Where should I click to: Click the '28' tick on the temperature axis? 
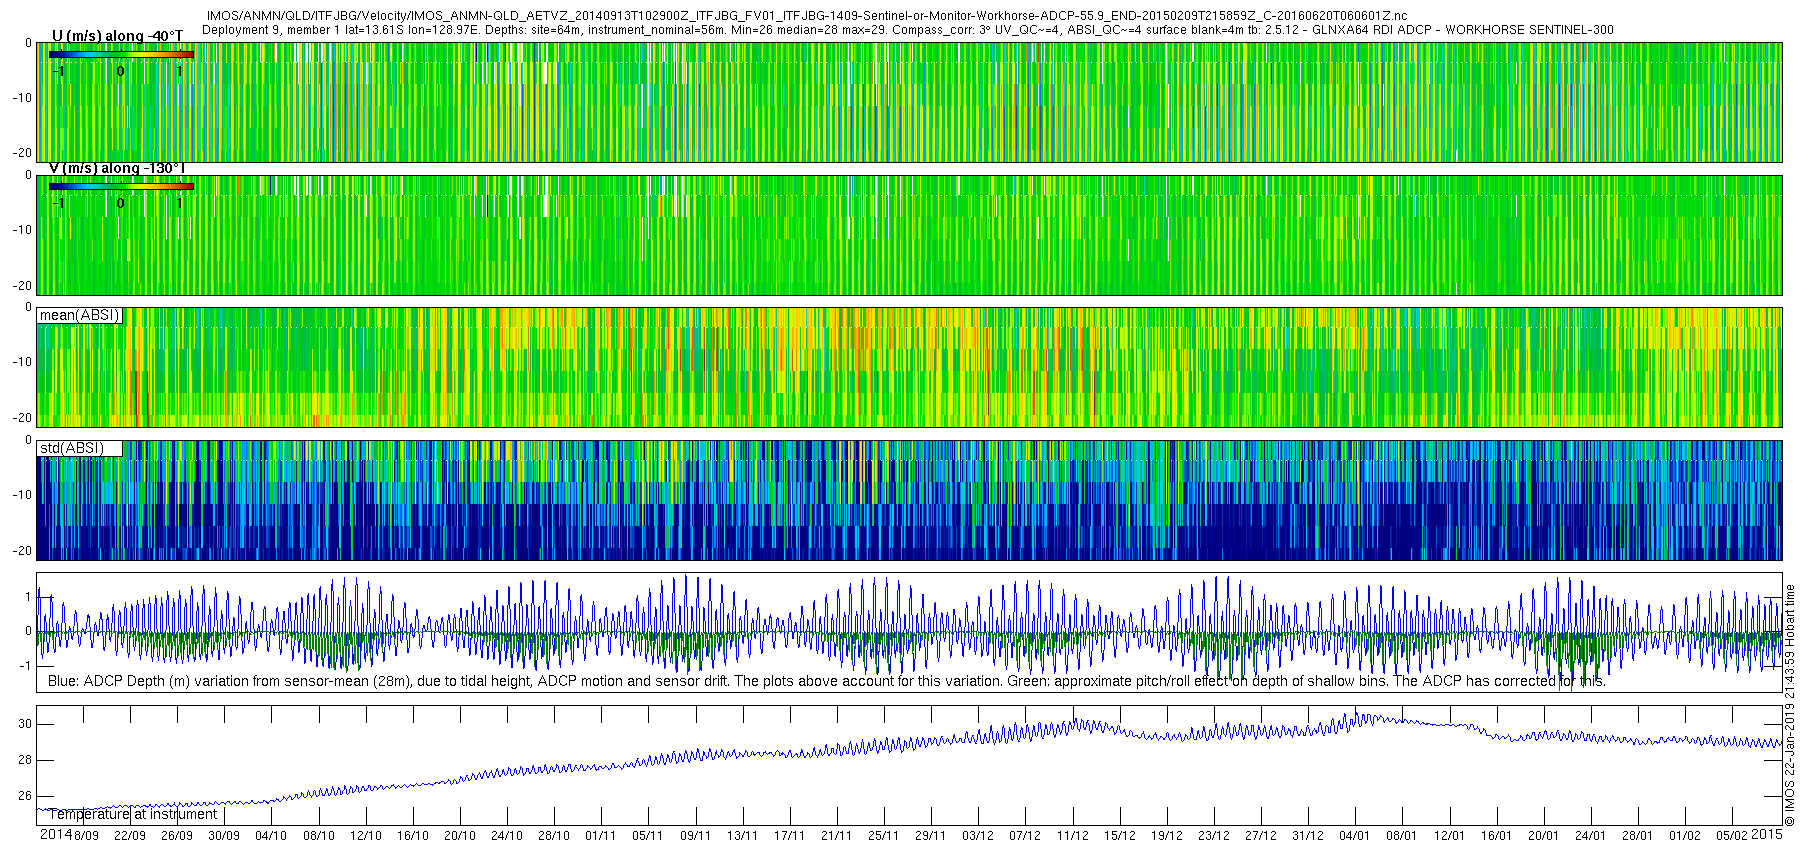[25, 760]
